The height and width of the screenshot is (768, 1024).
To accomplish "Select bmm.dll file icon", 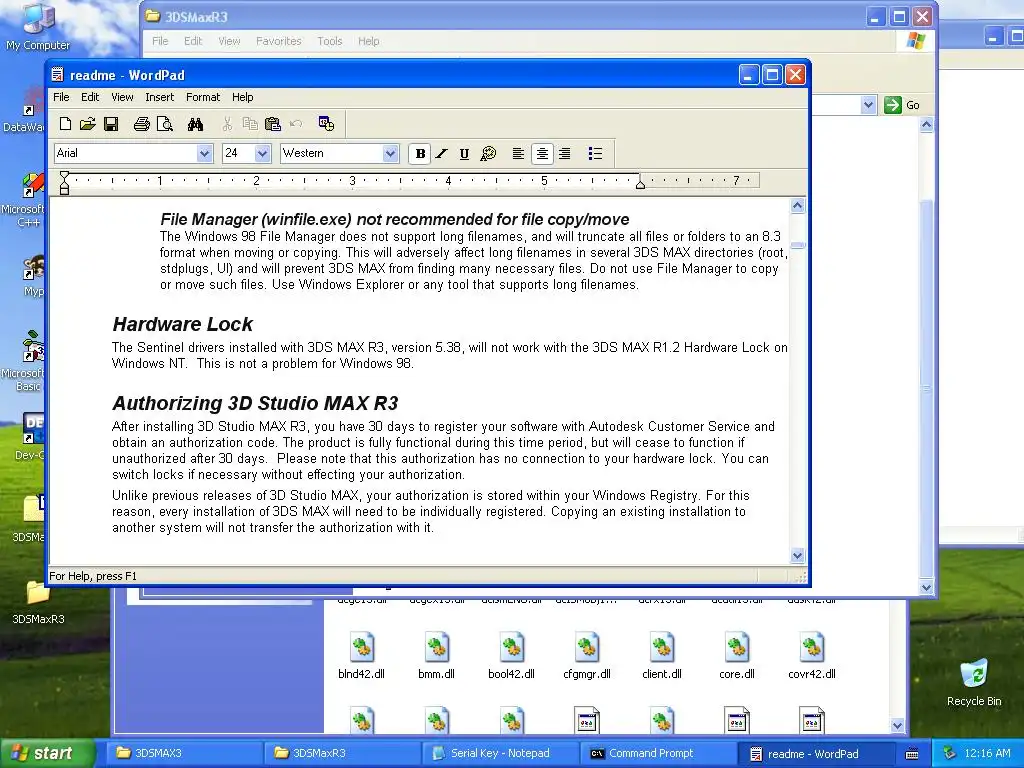I will click(436, 648).
